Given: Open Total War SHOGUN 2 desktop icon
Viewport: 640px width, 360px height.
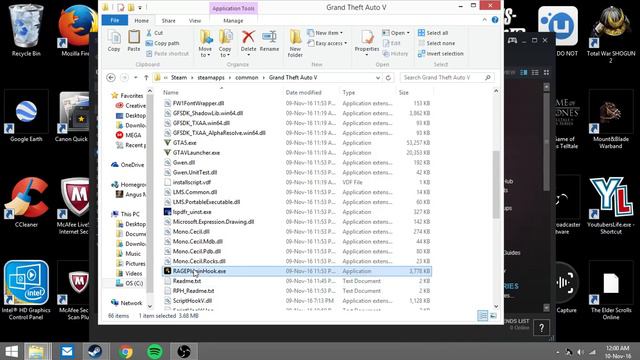Looking at the screenshot, I should point(611,35).
